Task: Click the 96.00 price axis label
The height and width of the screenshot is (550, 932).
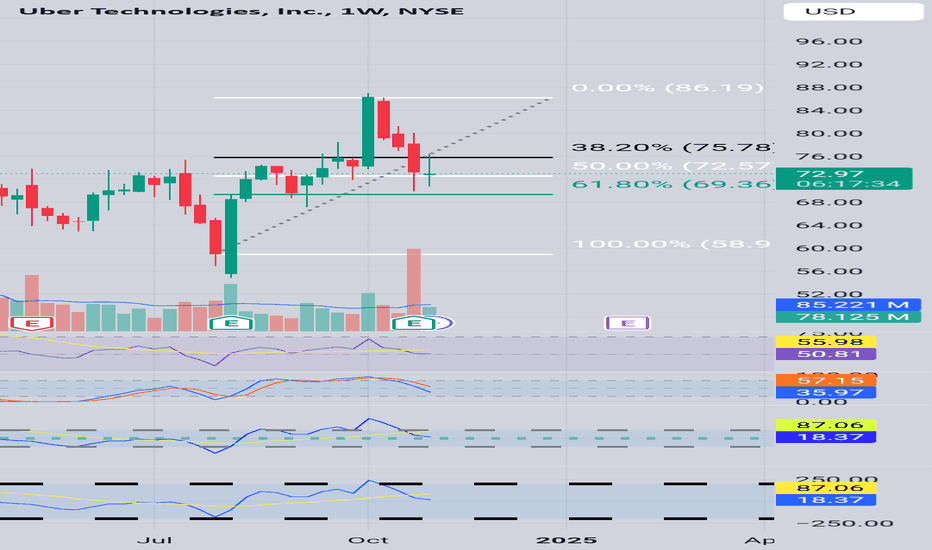Action: [x=830, y=41]
